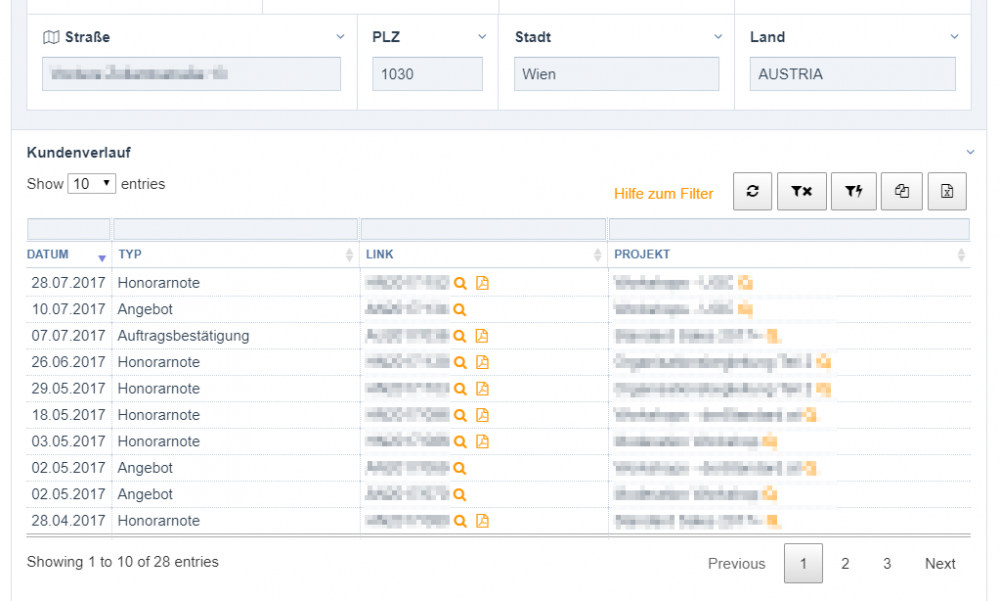Image resolution: width=1000 pixels, height=601 pixels.
Task: Open the Hilfe zum Filter link
Action: (663, 194)
